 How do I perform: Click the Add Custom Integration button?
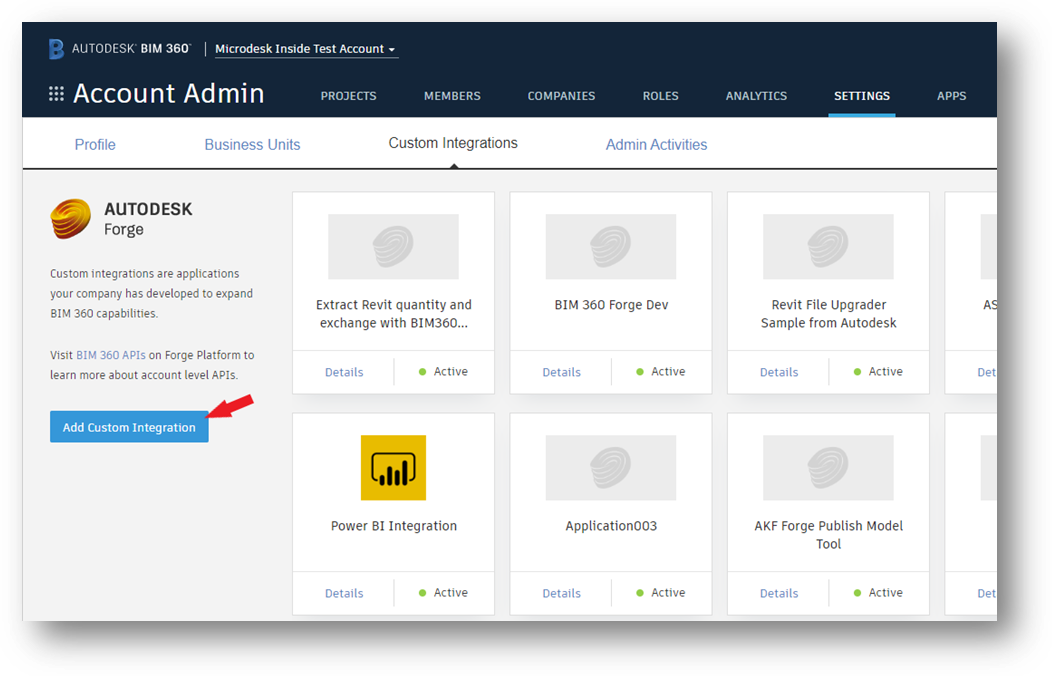point(129,427)
